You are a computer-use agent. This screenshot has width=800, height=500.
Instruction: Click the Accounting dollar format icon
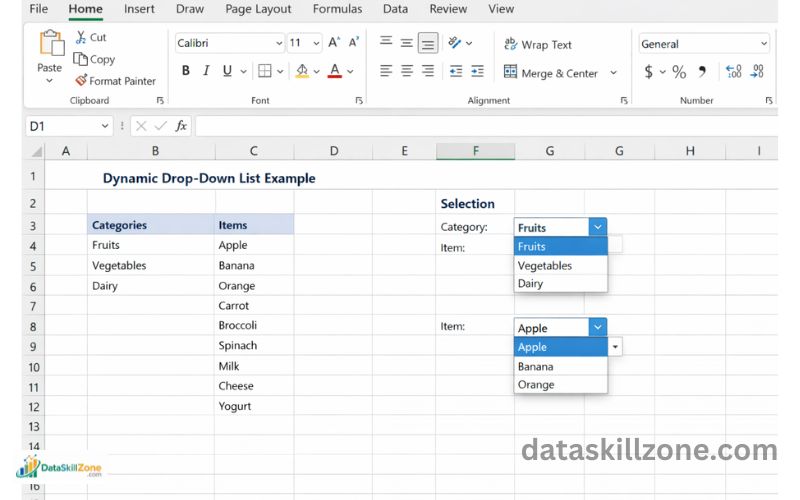pos(648,71)
